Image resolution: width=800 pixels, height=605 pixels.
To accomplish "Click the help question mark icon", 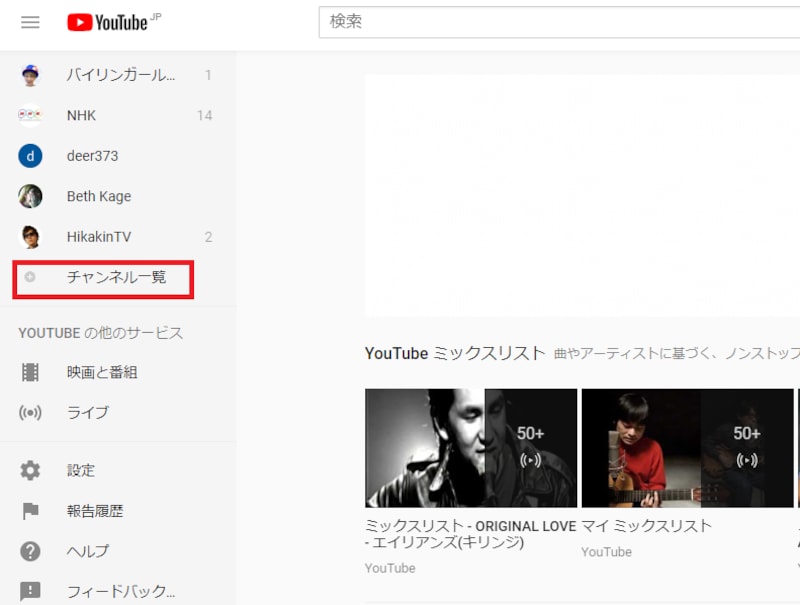I will pyautogui.click(x=30, y=551).
